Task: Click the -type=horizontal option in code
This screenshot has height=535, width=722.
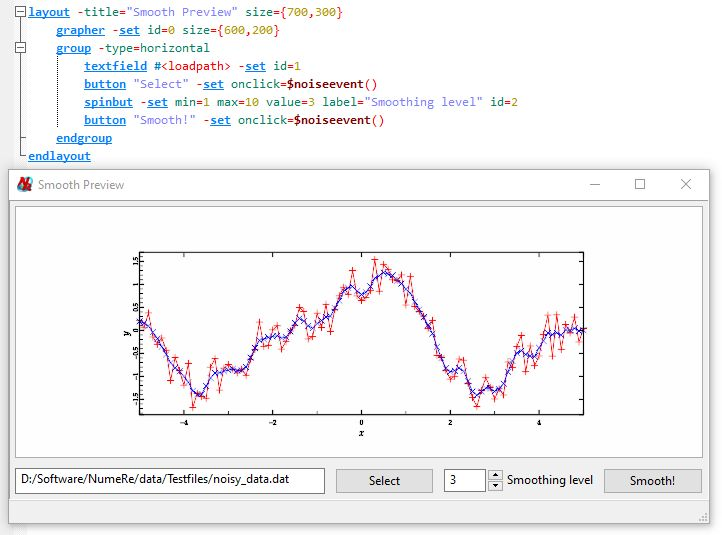Action: (154, 48)
